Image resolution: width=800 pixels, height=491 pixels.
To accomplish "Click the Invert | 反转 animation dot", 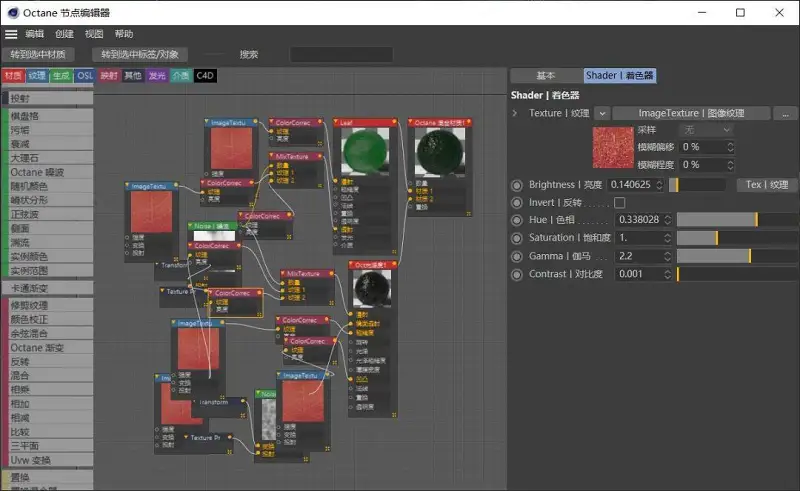I will tap(517, 203).
